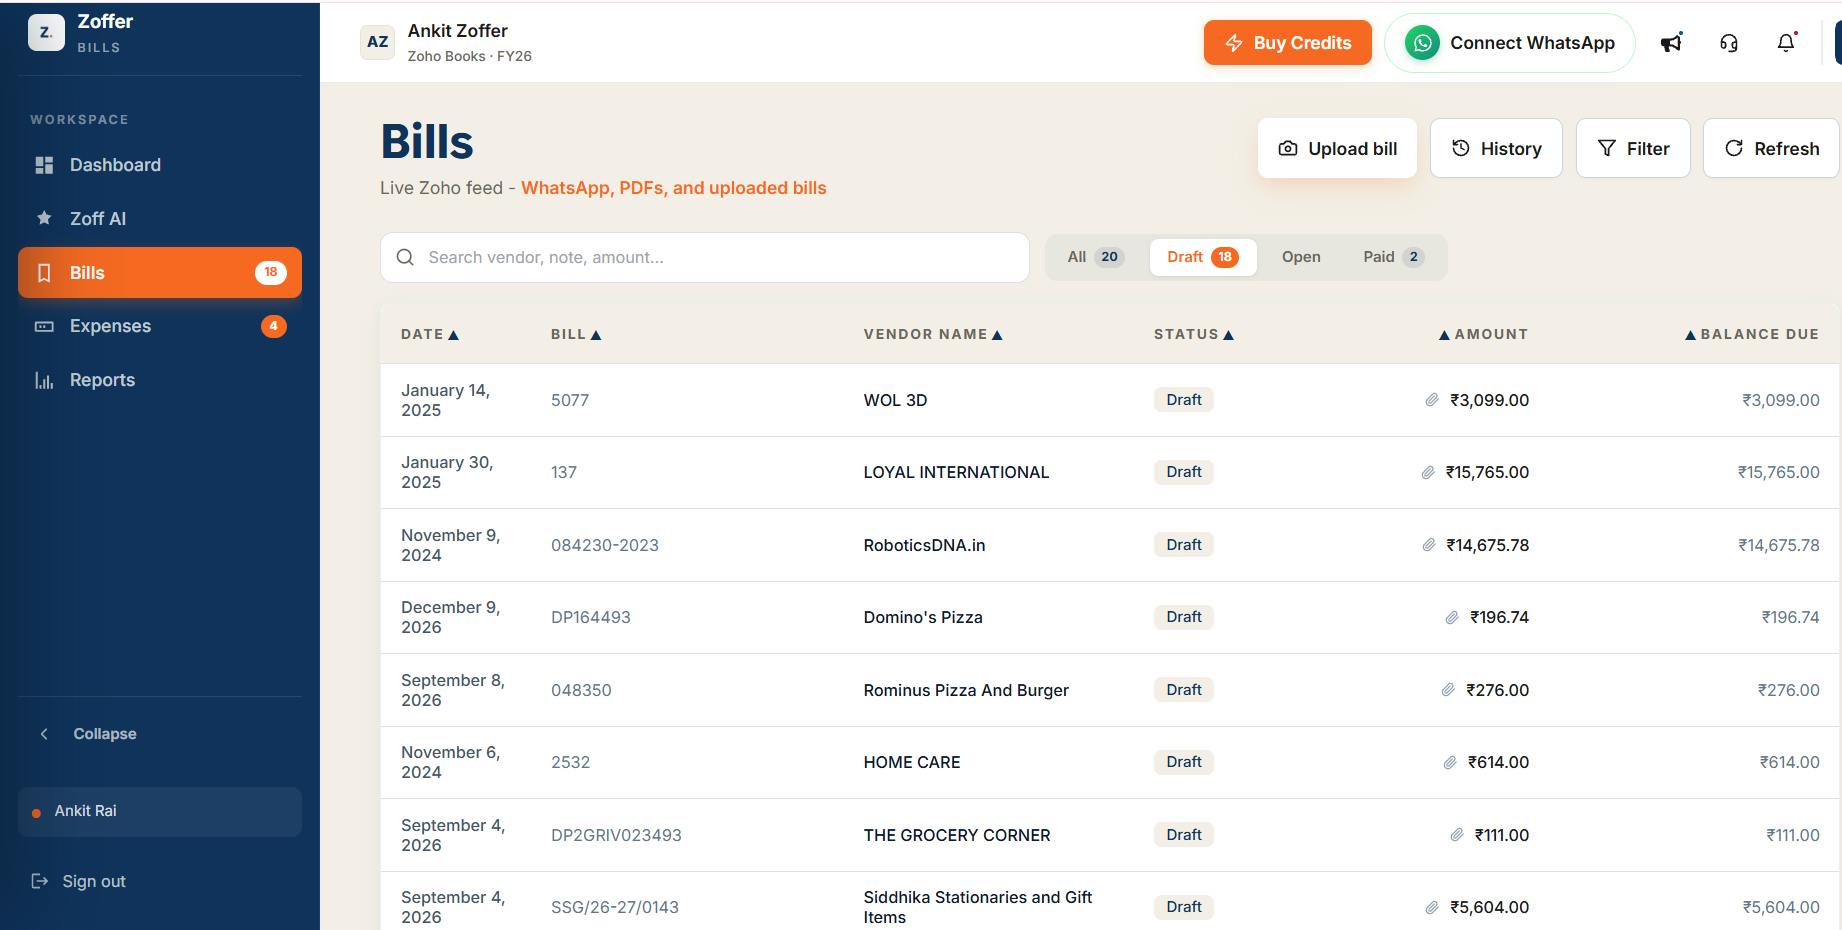1842x930 pixels.
Task: Select bill number 2532
Action: tap(571, 762)
